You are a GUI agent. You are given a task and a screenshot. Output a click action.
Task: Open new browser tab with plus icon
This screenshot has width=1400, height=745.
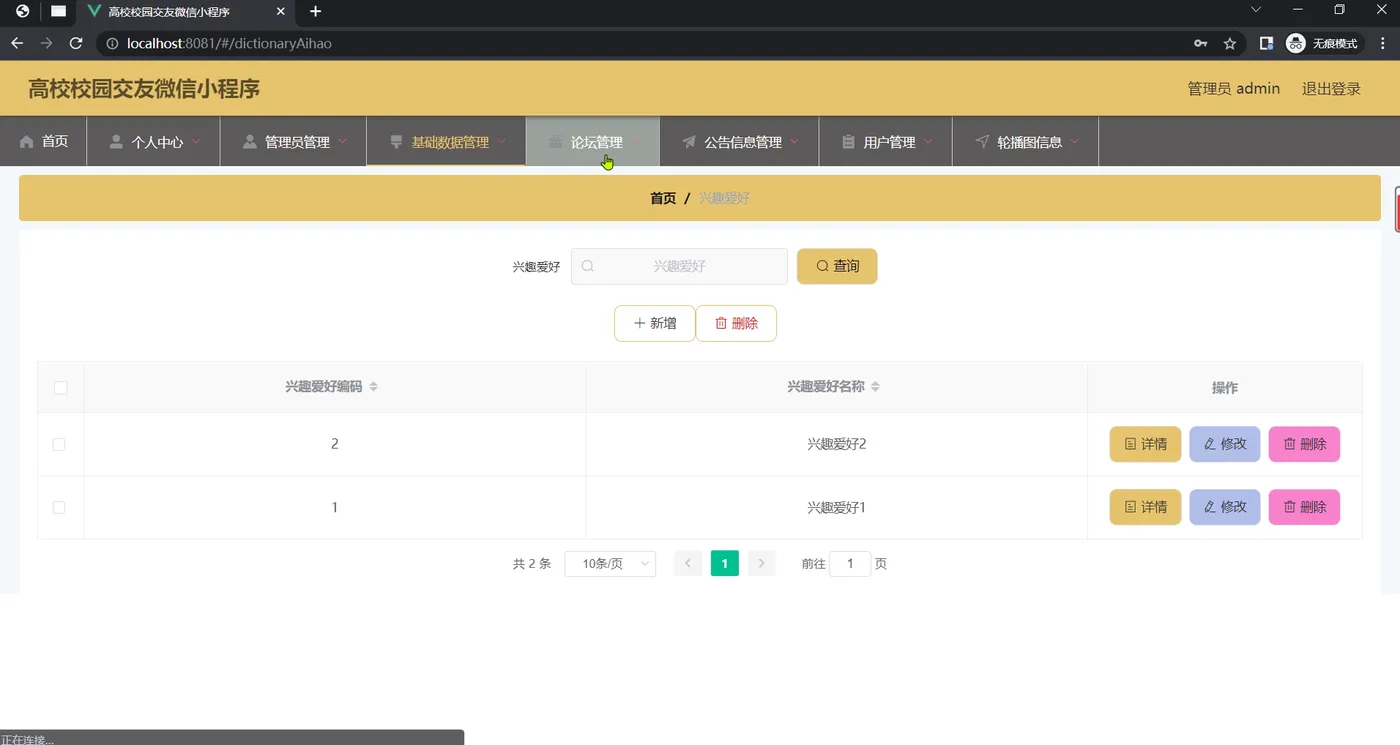[316, 11]
